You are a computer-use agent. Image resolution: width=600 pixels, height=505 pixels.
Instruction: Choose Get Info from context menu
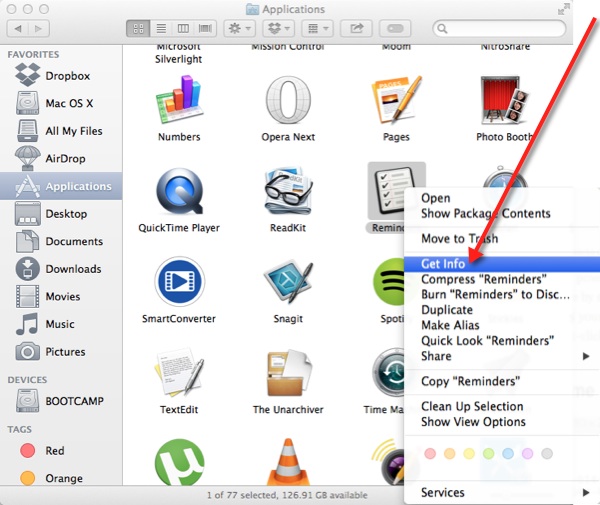[x=502, y=264]
